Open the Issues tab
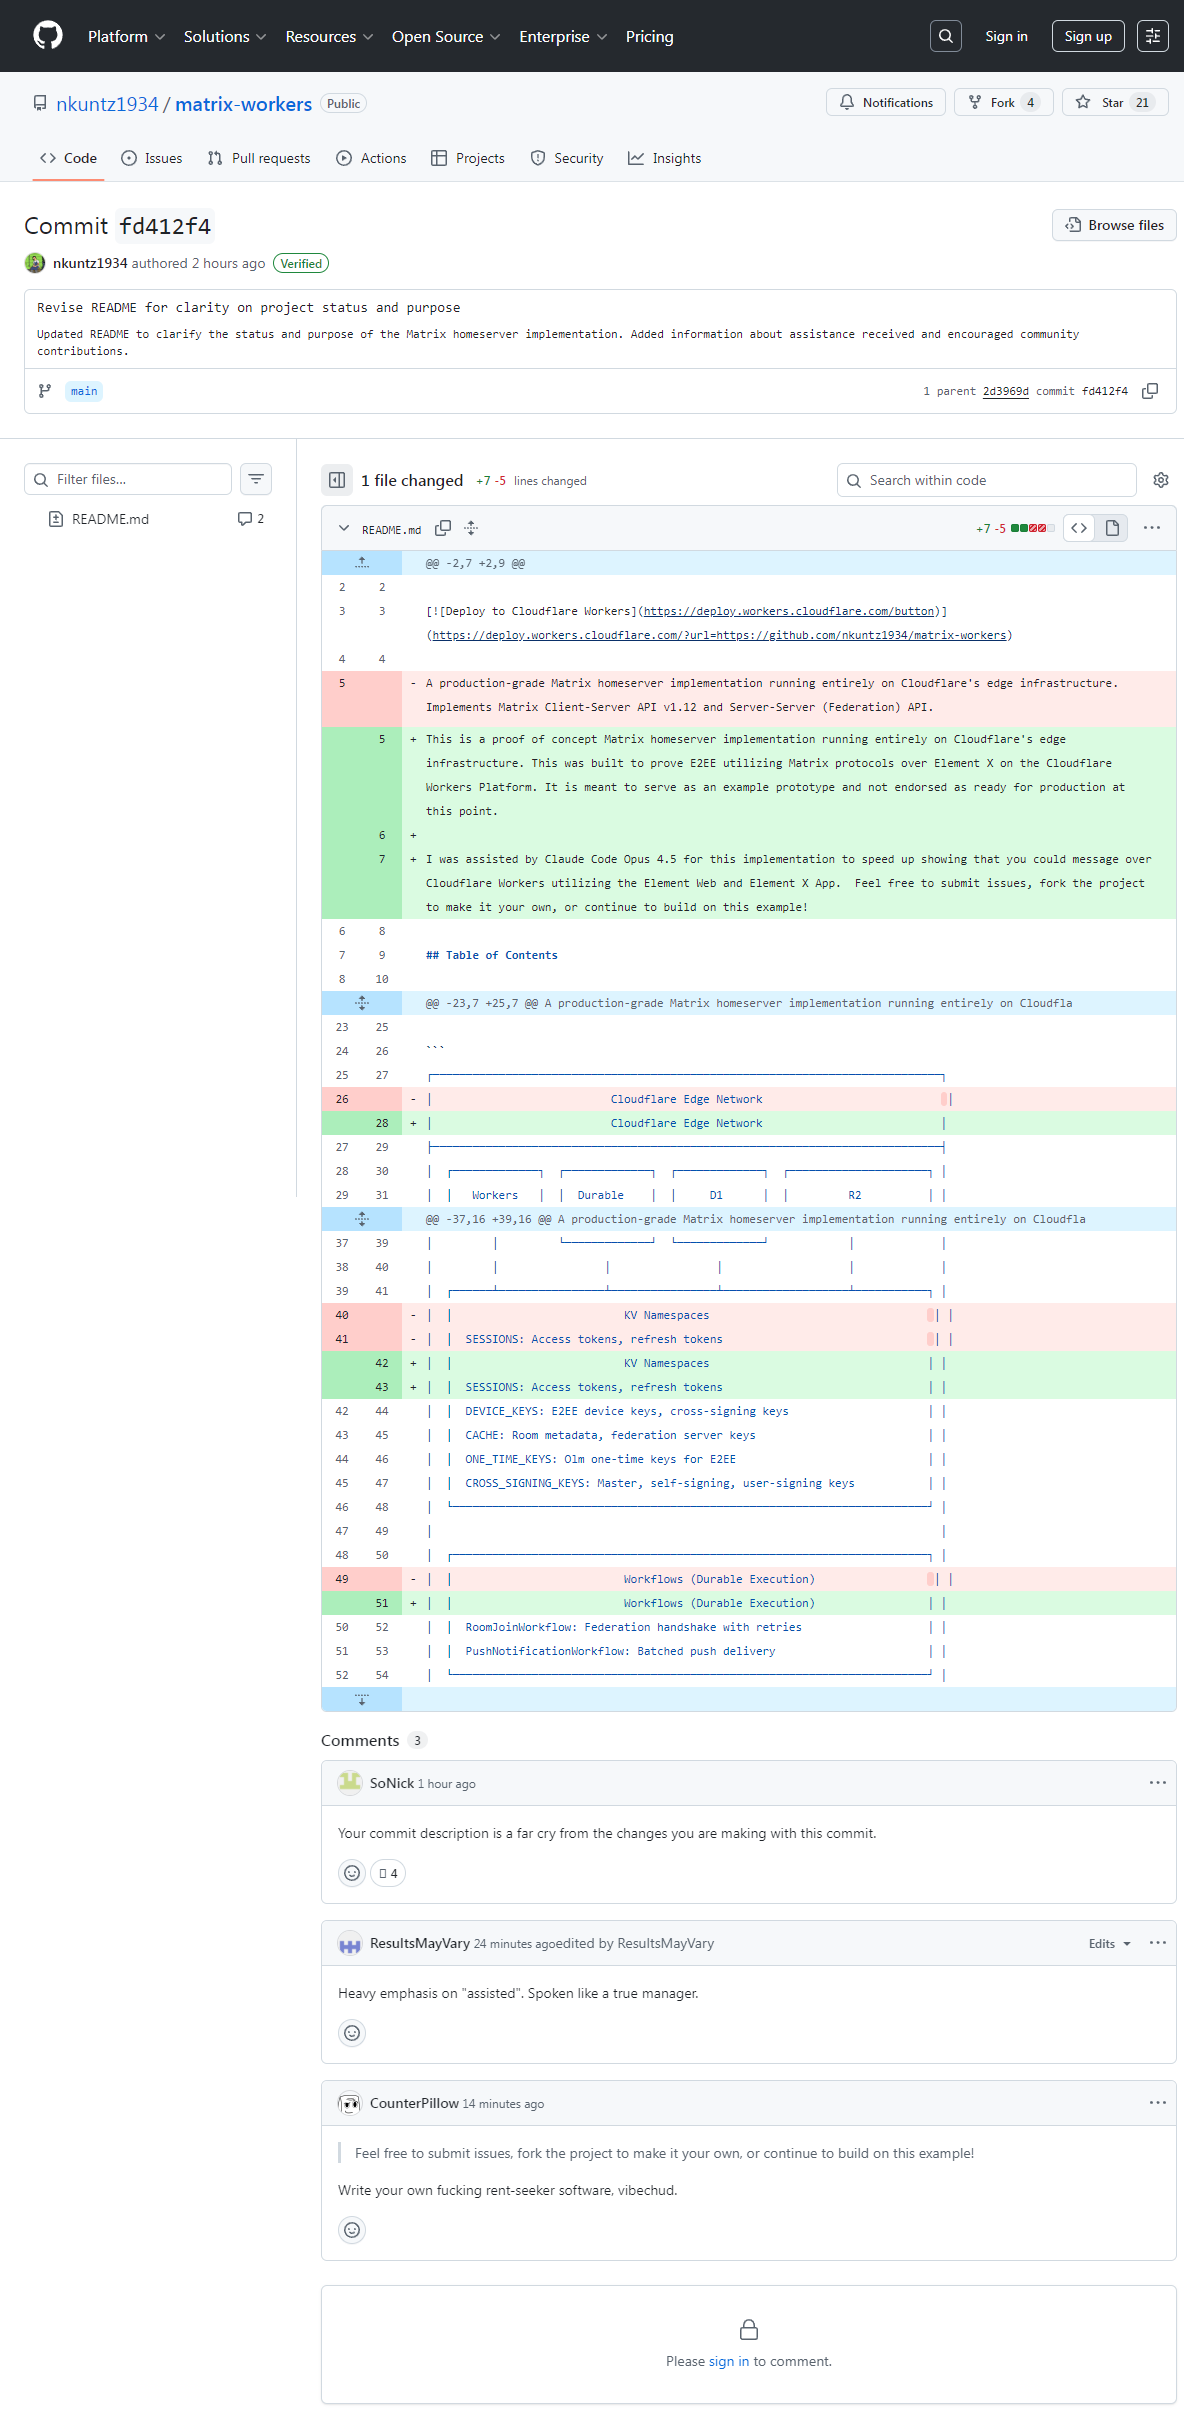This screenshot has height=2428, width=1184. (x=152, y=158)
